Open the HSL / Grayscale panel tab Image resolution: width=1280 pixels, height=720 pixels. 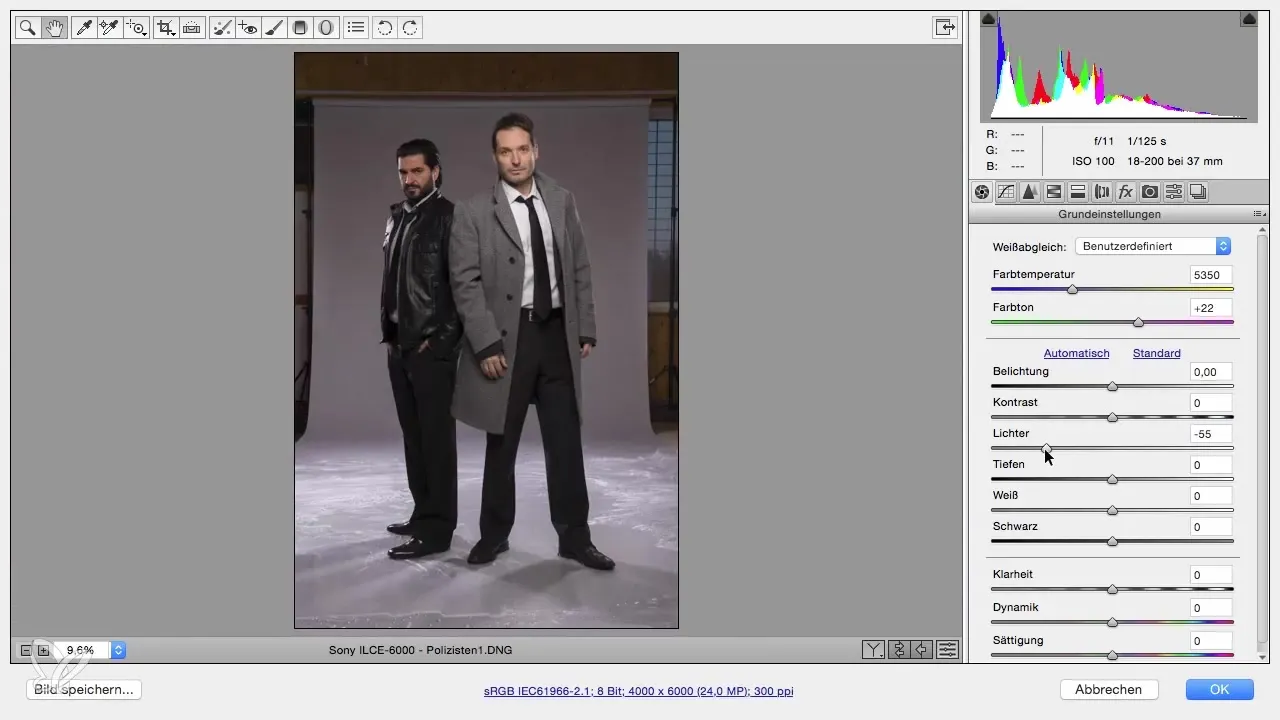pos(1054,192)
